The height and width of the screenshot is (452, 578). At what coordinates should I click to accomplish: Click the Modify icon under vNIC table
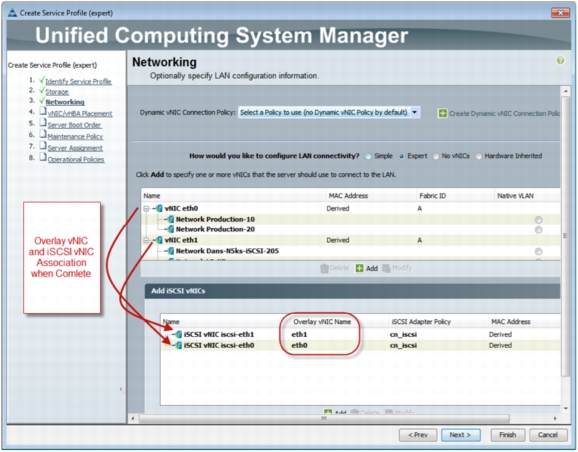(x=386, y=268)
